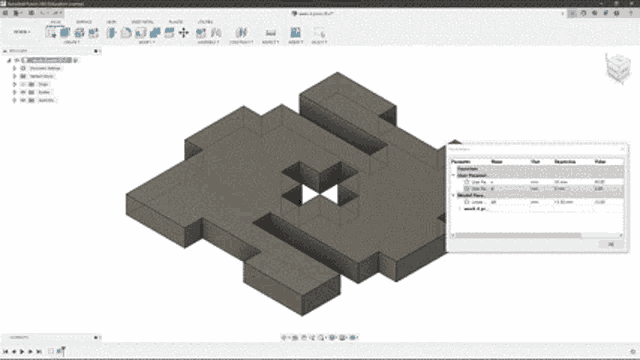The height and width of the screenshot is (360, 640).
Task: Switch to the Sheet Metal tab
Action: click(142, 22)
